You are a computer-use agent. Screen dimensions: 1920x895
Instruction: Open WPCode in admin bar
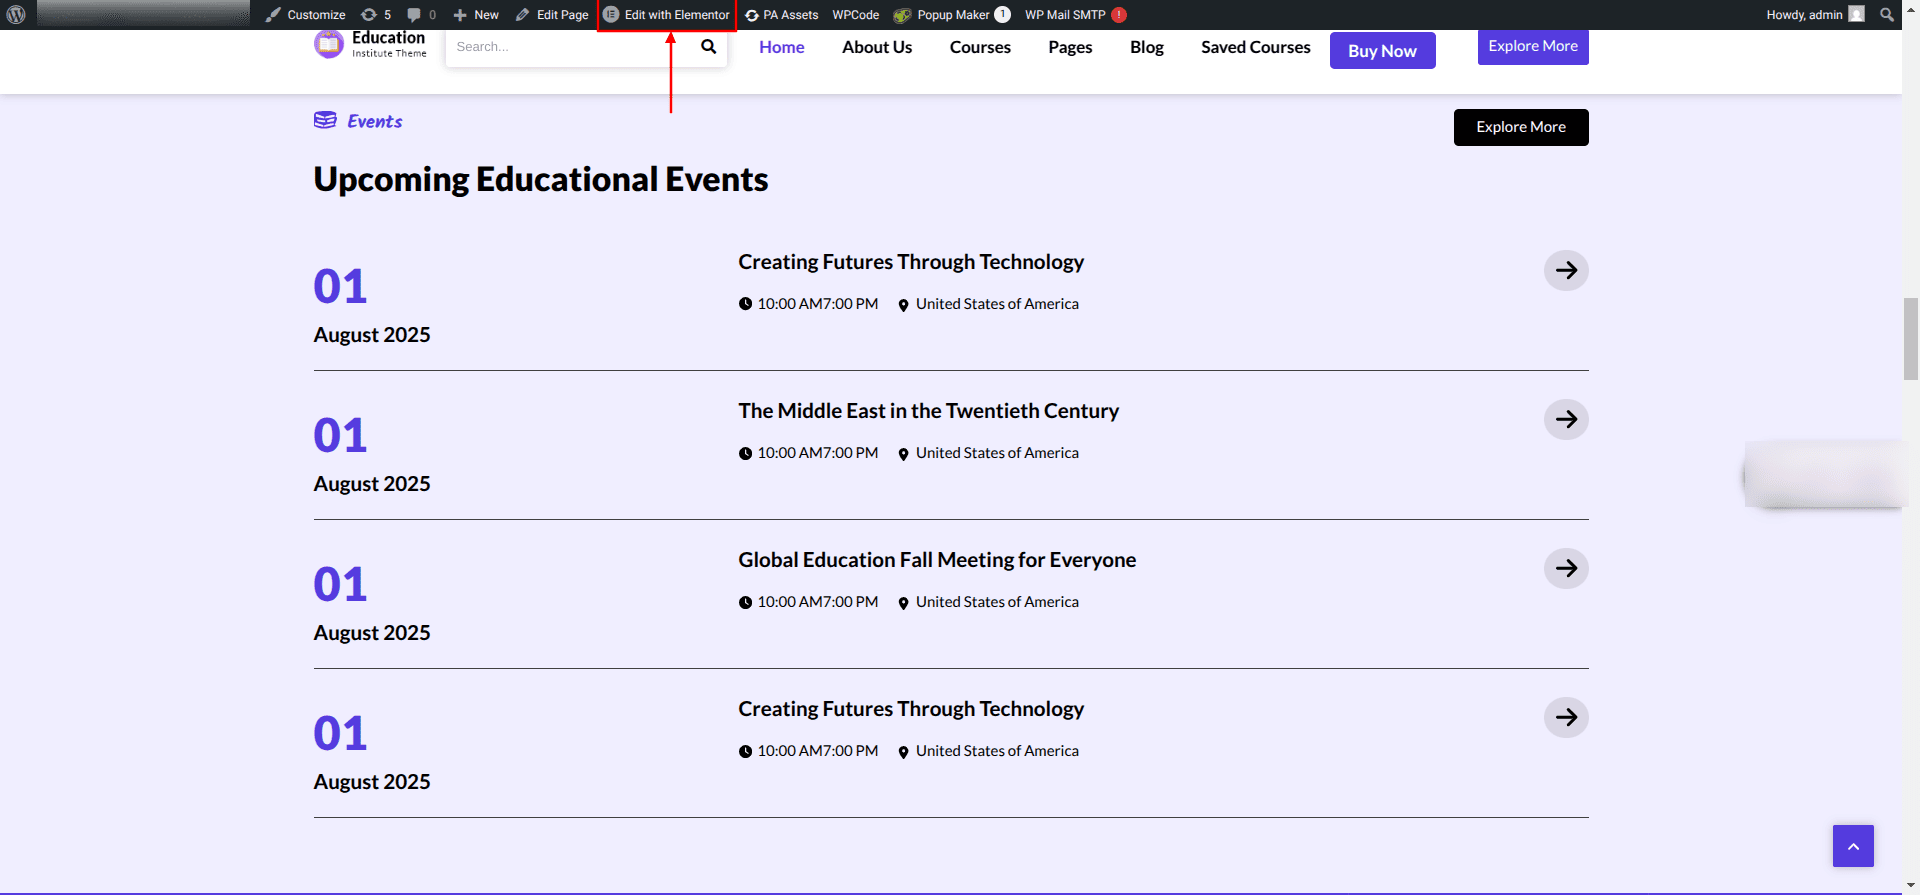[x=856, y=15]
